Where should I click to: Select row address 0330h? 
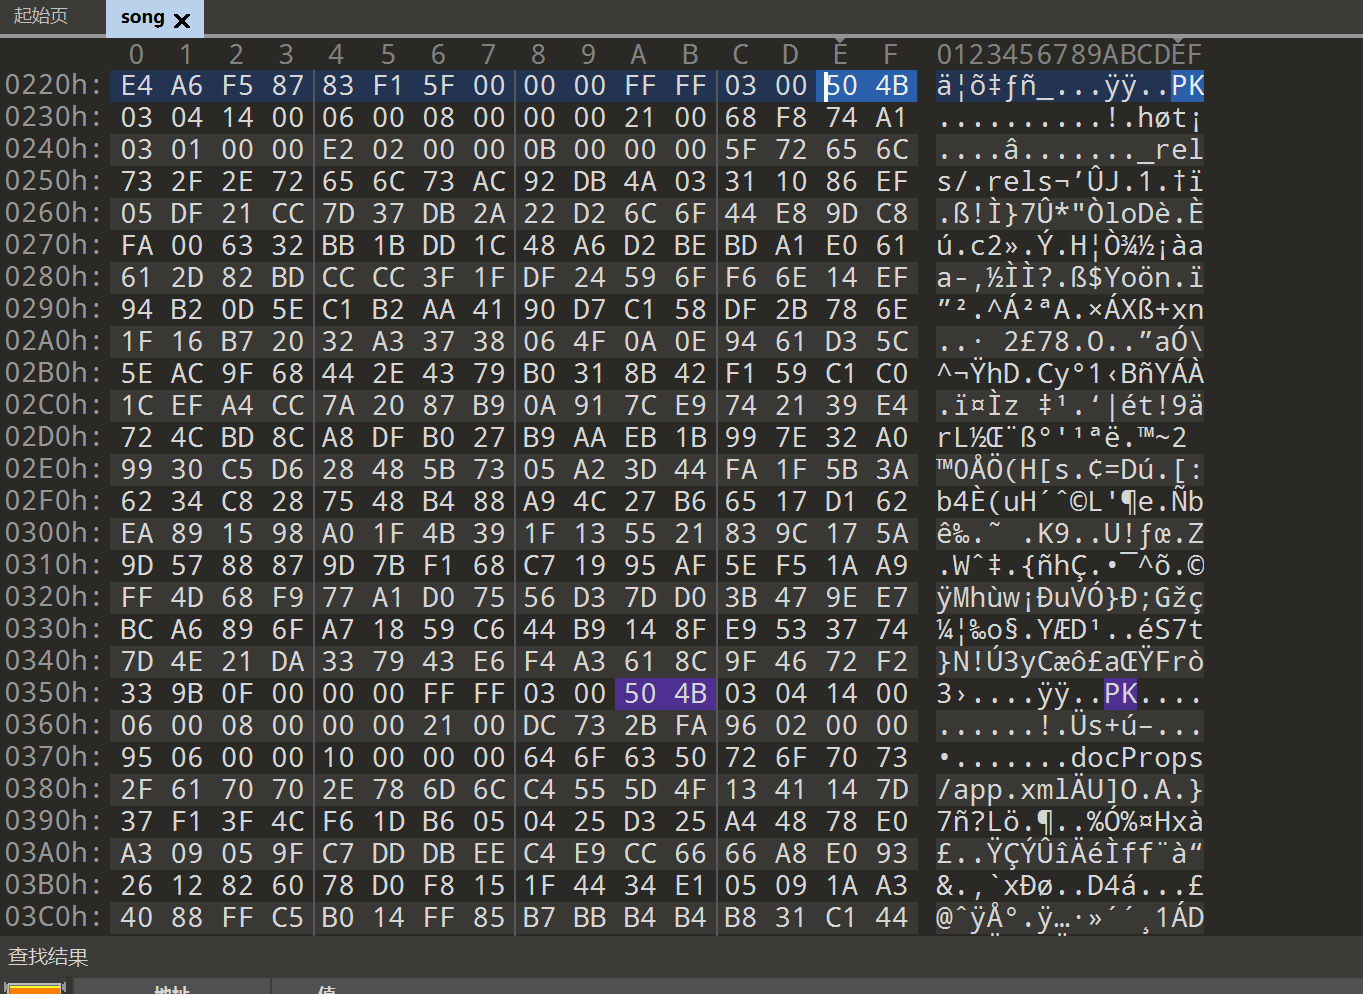click(x=53, y=630)
